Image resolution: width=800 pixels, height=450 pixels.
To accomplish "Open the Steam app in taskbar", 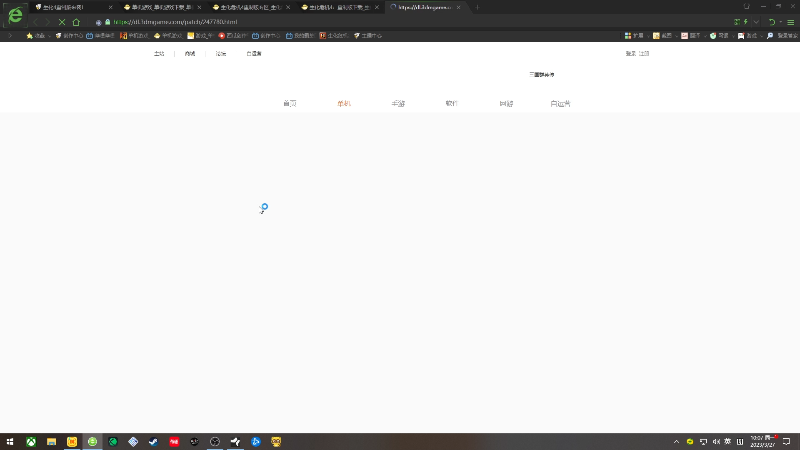I will click(x=154, y=442).
